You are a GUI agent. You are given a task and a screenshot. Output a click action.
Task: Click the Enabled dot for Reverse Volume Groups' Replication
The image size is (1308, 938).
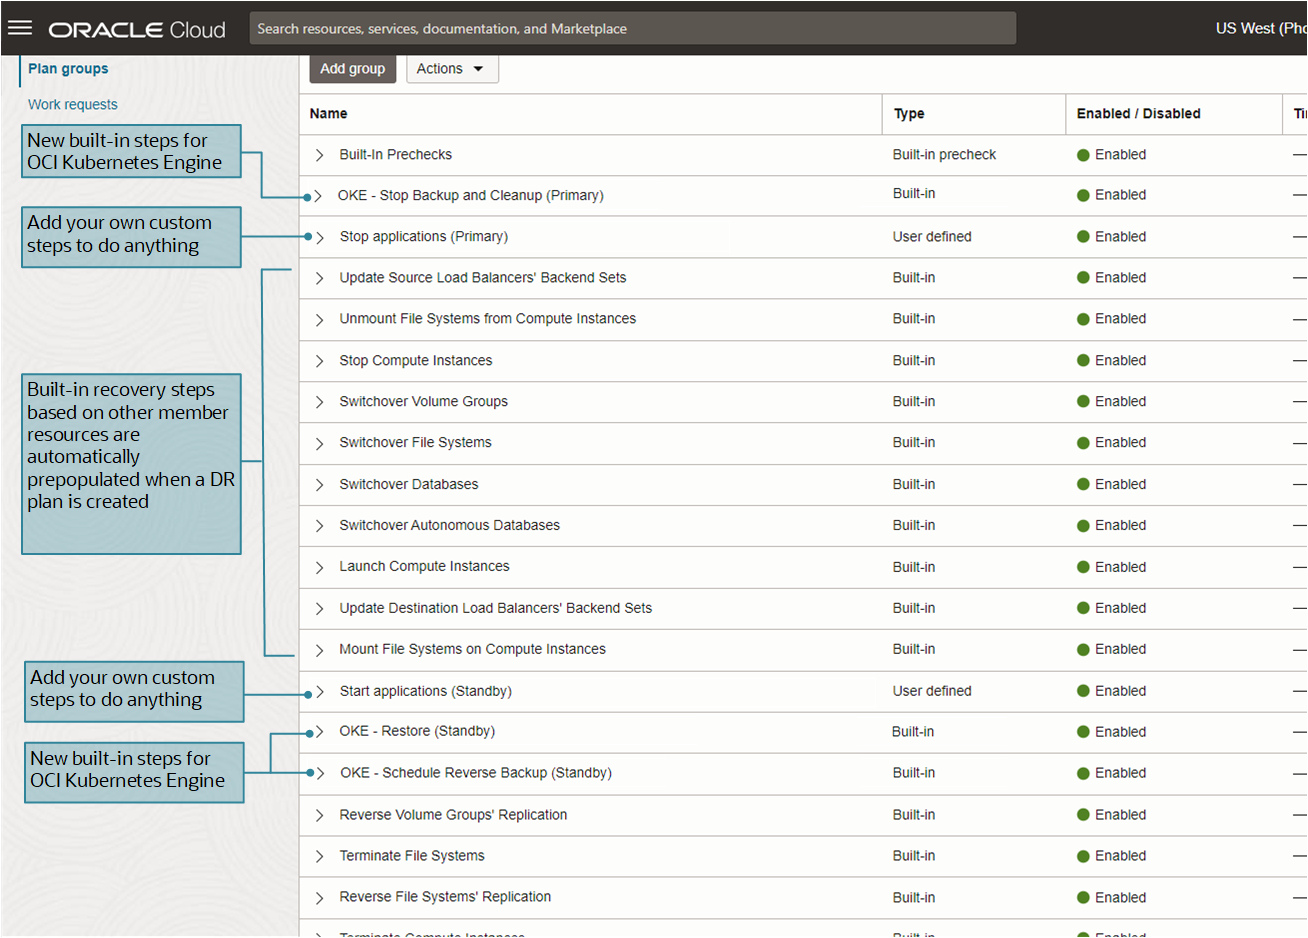pyautogui.click(x=1085, y=814)
